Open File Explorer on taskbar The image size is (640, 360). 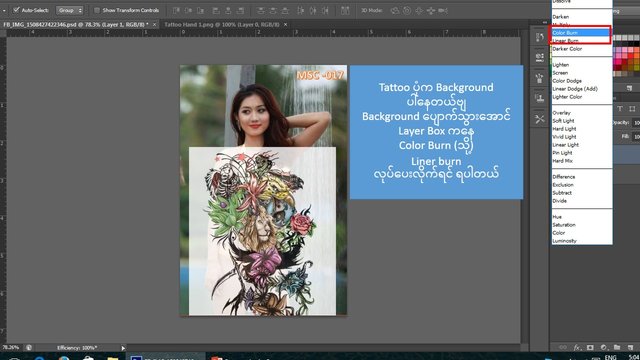(x=113, y=358)
